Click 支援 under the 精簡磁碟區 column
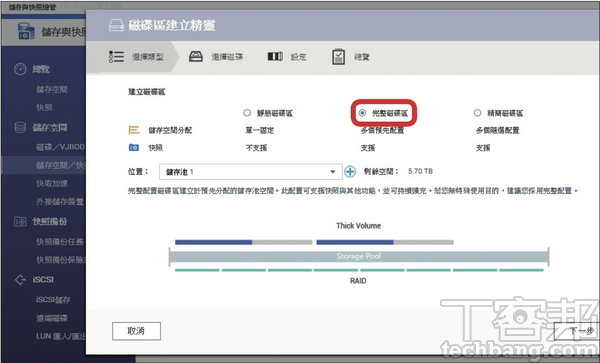Image resolution: width=600 pixels, height=363 pixels. 483,148
